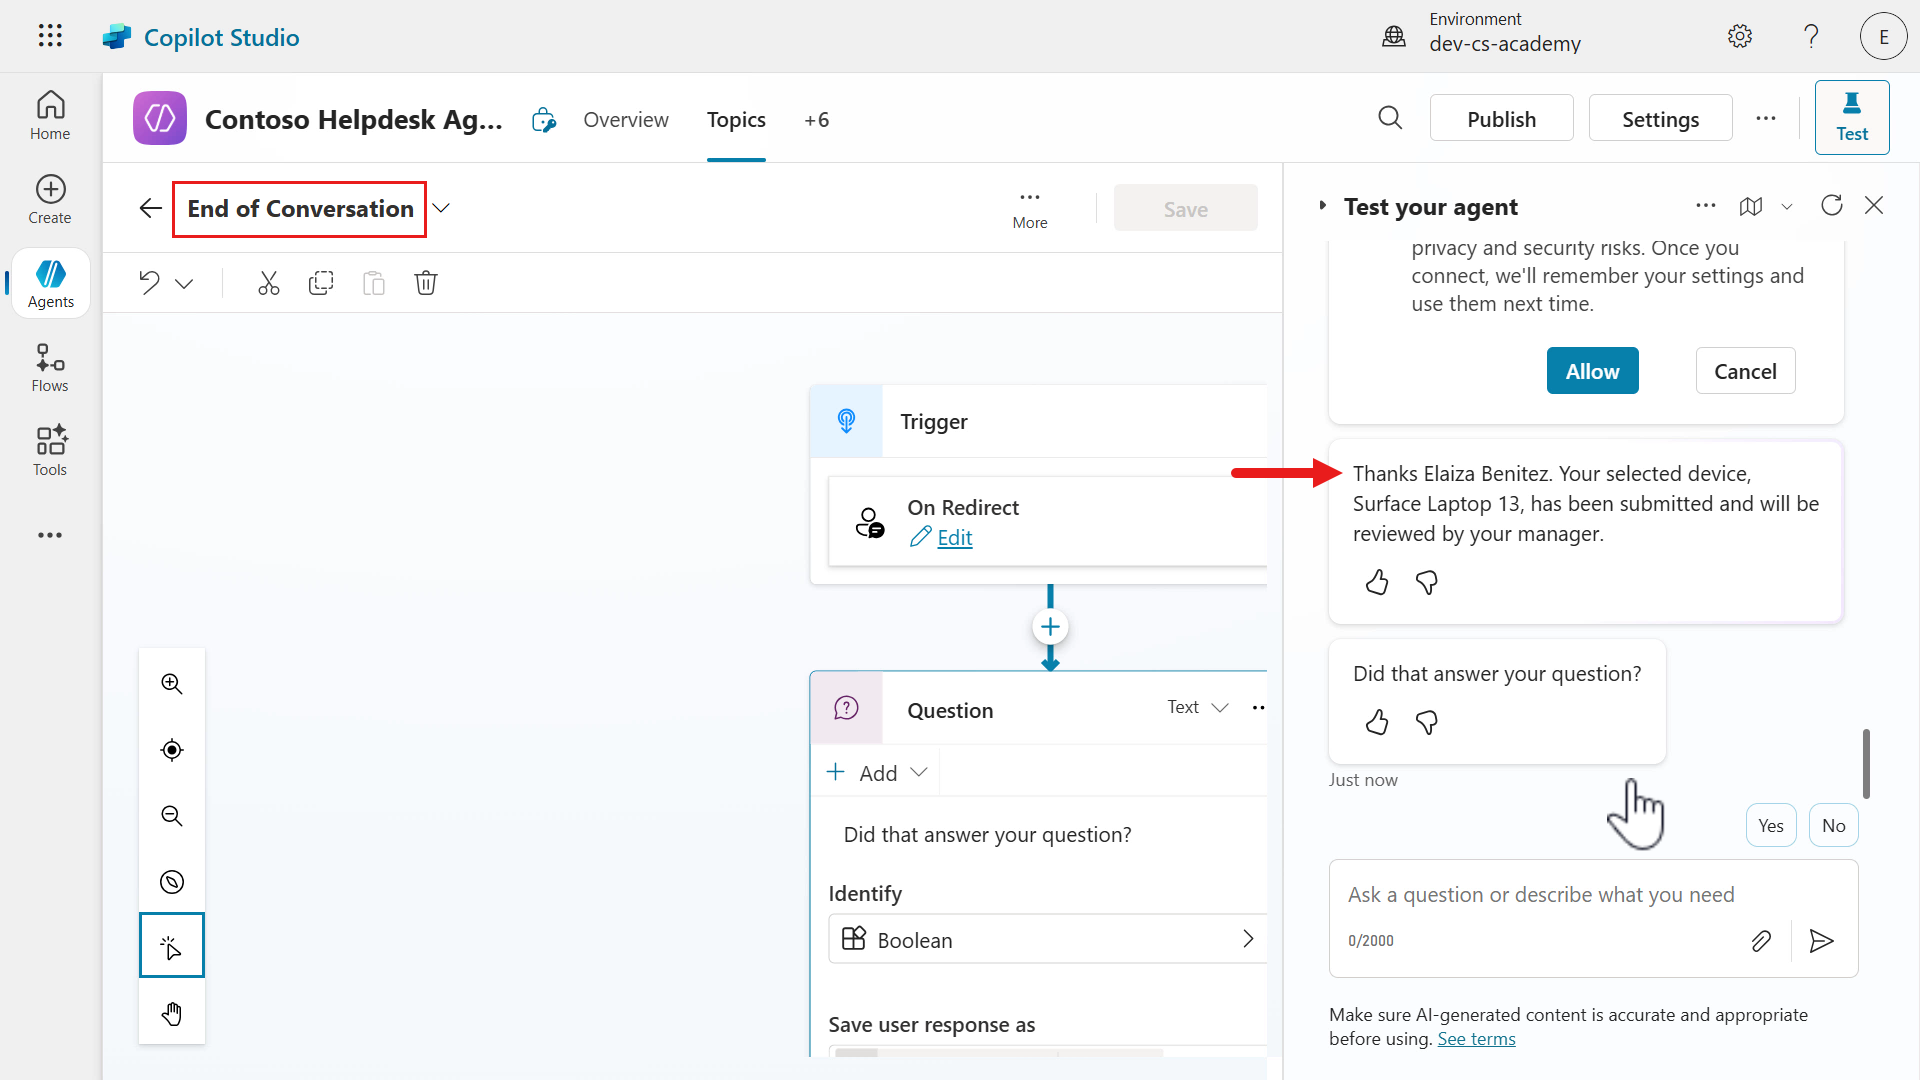
Task: Click the attach paperclip icon in chat
Action: click(x=1761, y=941)
